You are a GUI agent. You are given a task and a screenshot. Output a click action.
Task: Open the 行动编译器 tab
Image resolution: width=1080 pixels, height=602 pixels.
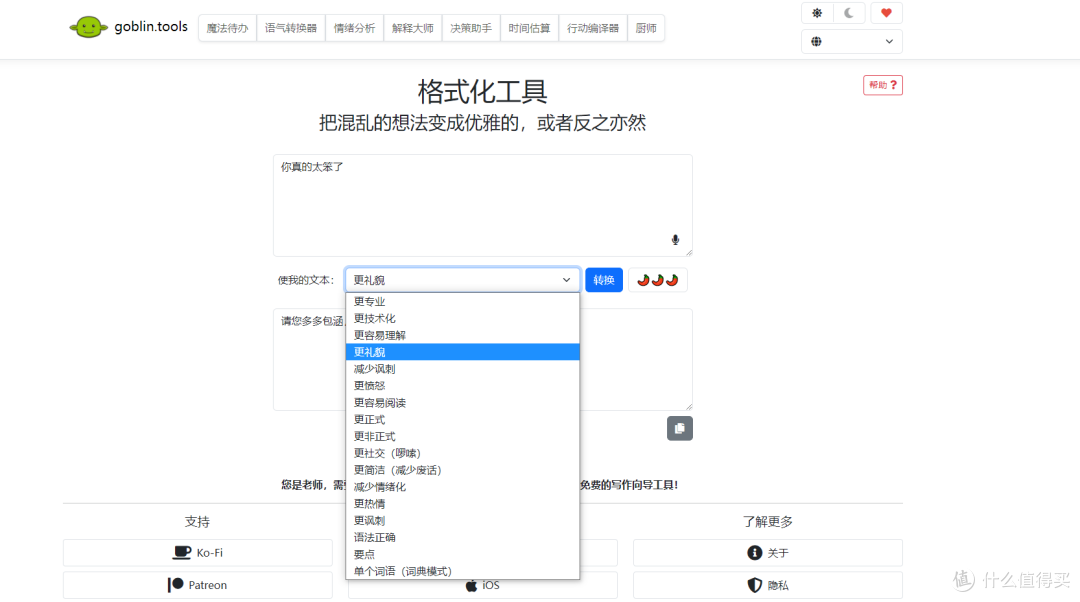593,28
